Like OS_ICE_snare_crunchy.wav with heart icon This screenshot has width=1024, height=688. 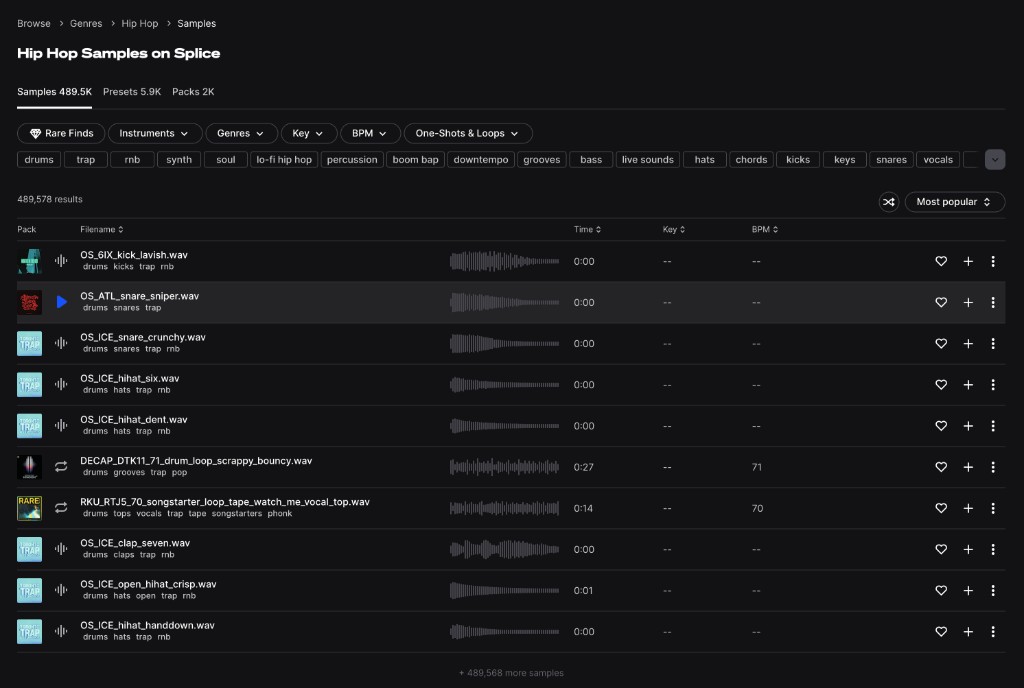(940, 343)
